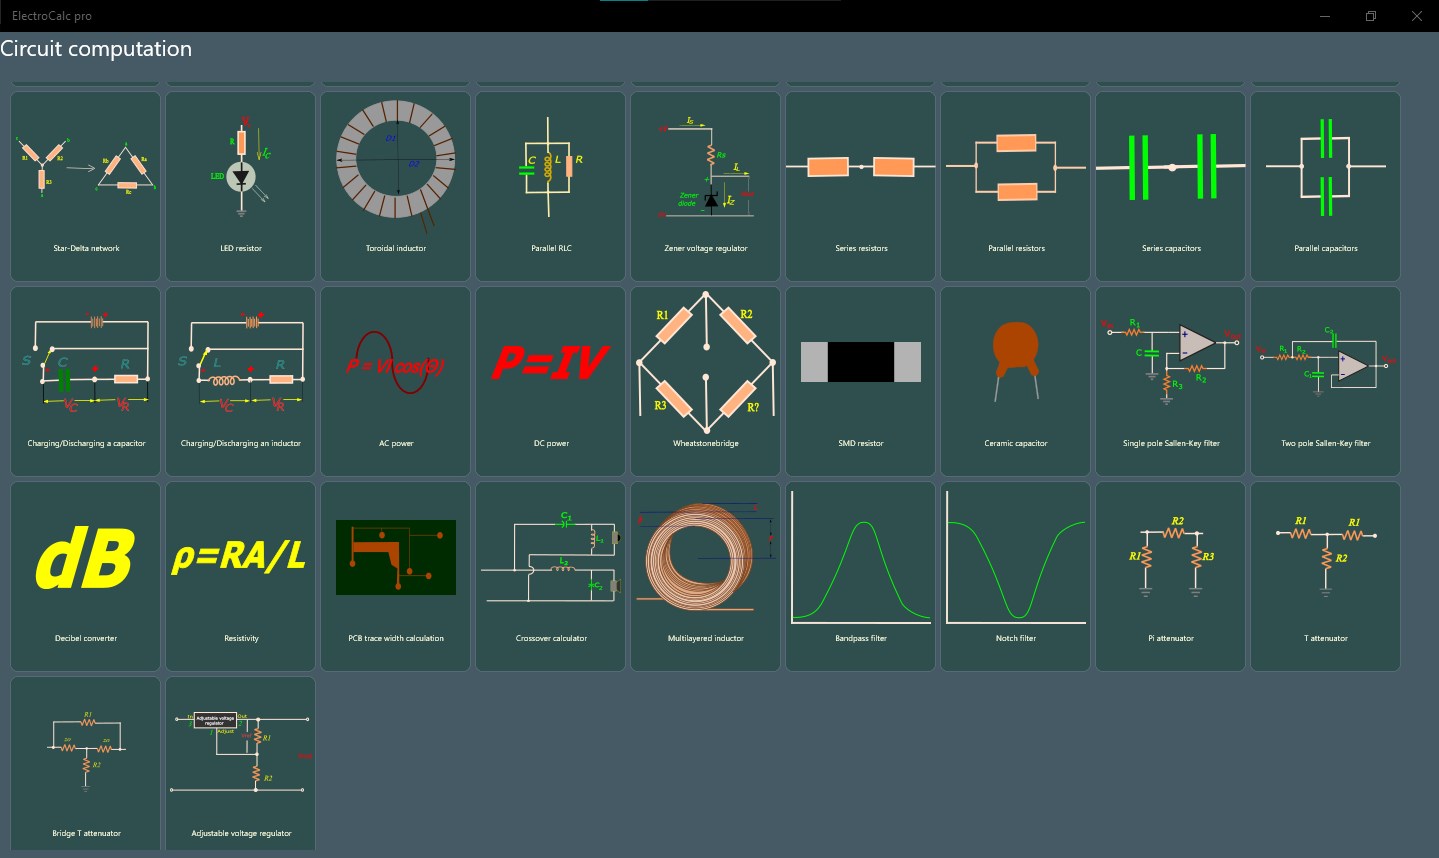Select the AC power calculator

[x=395, y=380]
